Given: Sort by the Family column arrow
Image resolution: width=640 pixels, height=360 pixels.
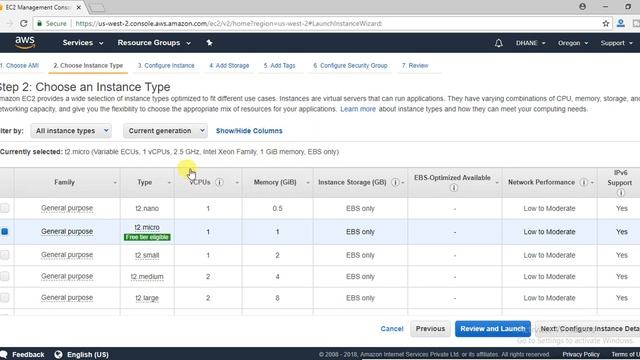Looking at the screenshot, I should [x=115, y=183].
